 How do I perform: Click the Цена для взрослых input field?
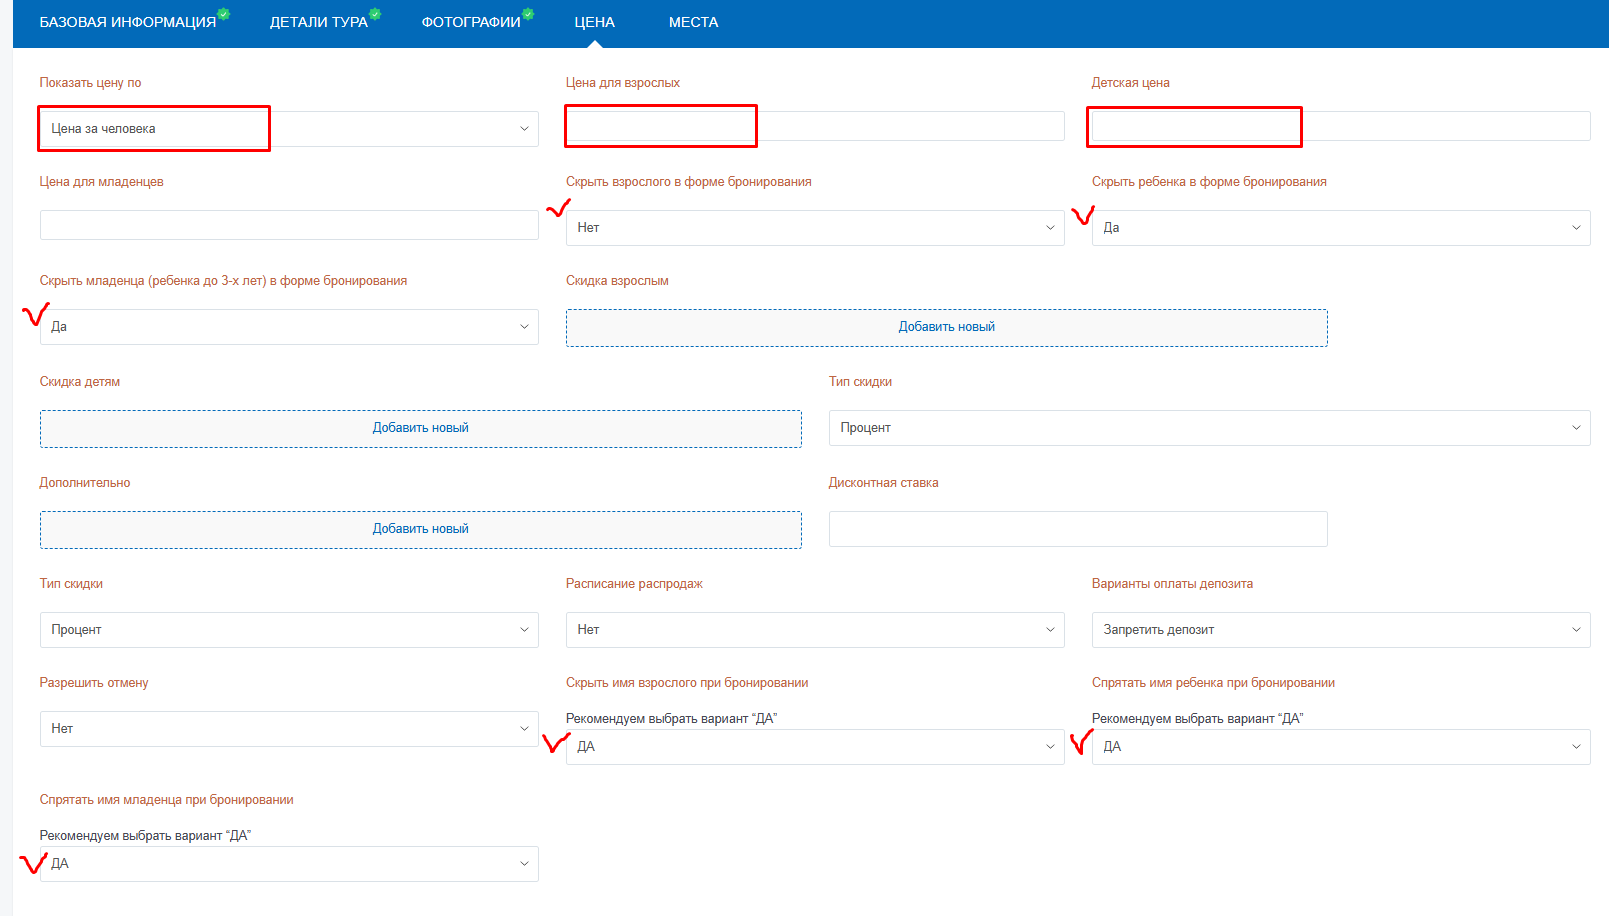pos(814,126)
